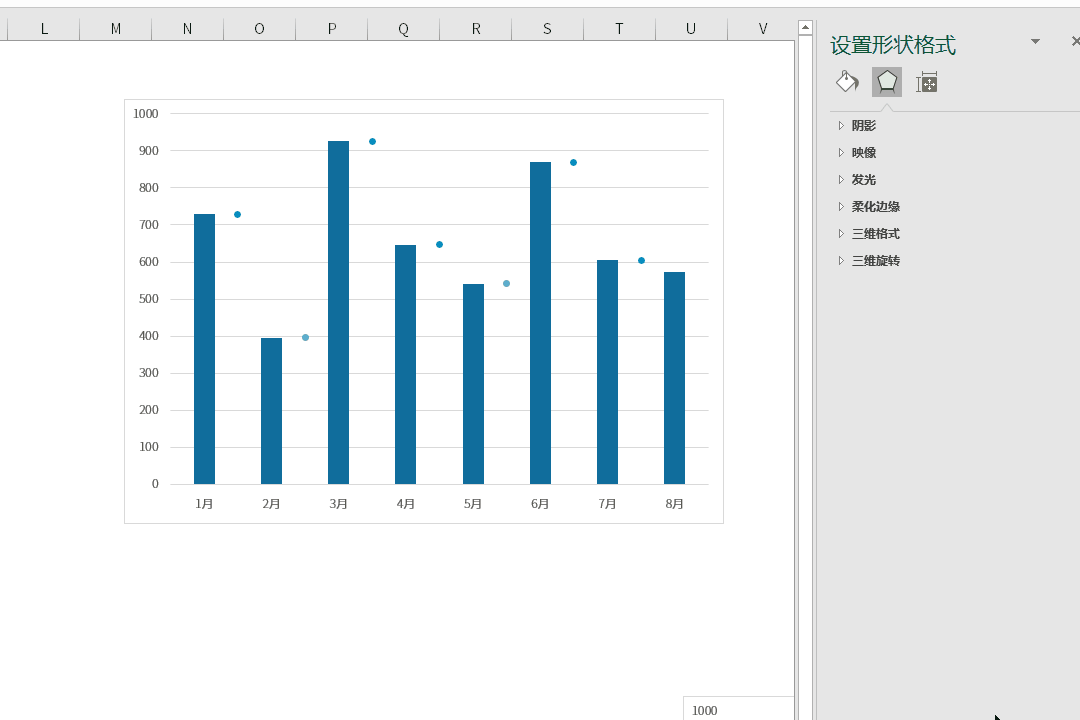Image resolution: width=1080 pixels, height=720 pixels.
Task: Close the 设置形状格式 pane
Action: (x=1075, y=41)
